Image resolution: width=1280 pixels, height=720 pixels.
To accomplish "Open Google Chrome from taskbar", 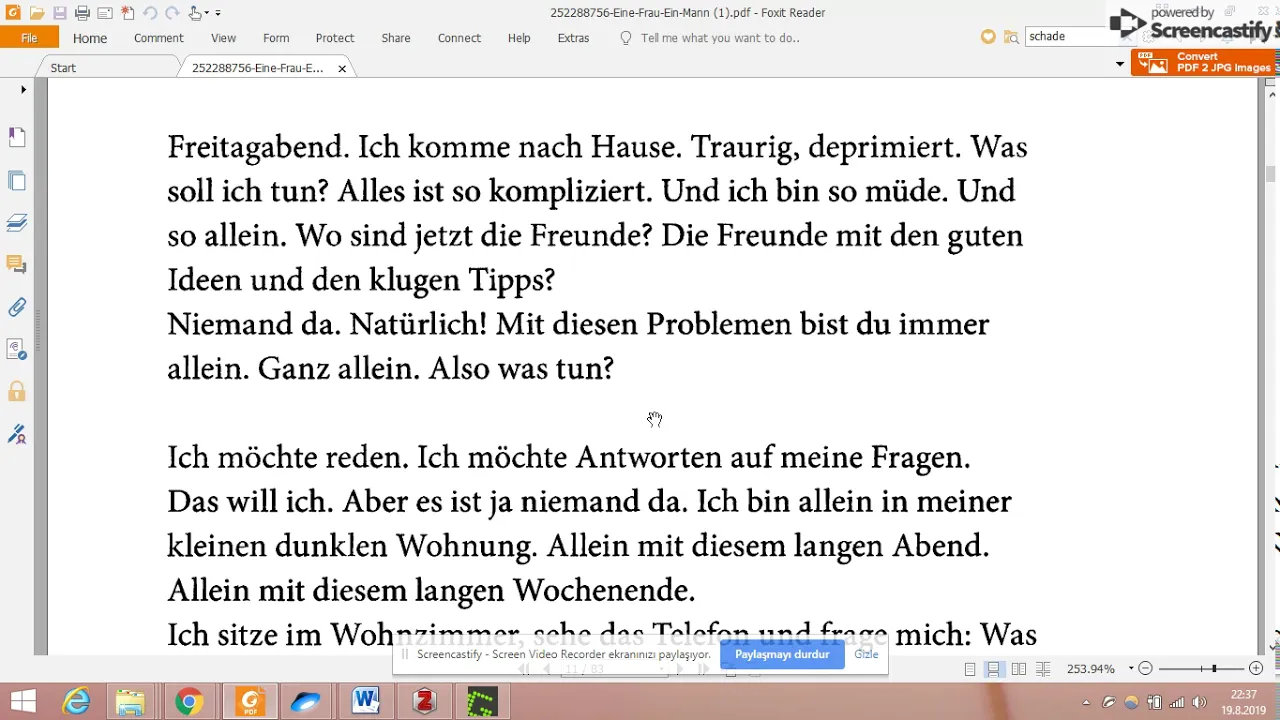I will click(188, 702).
